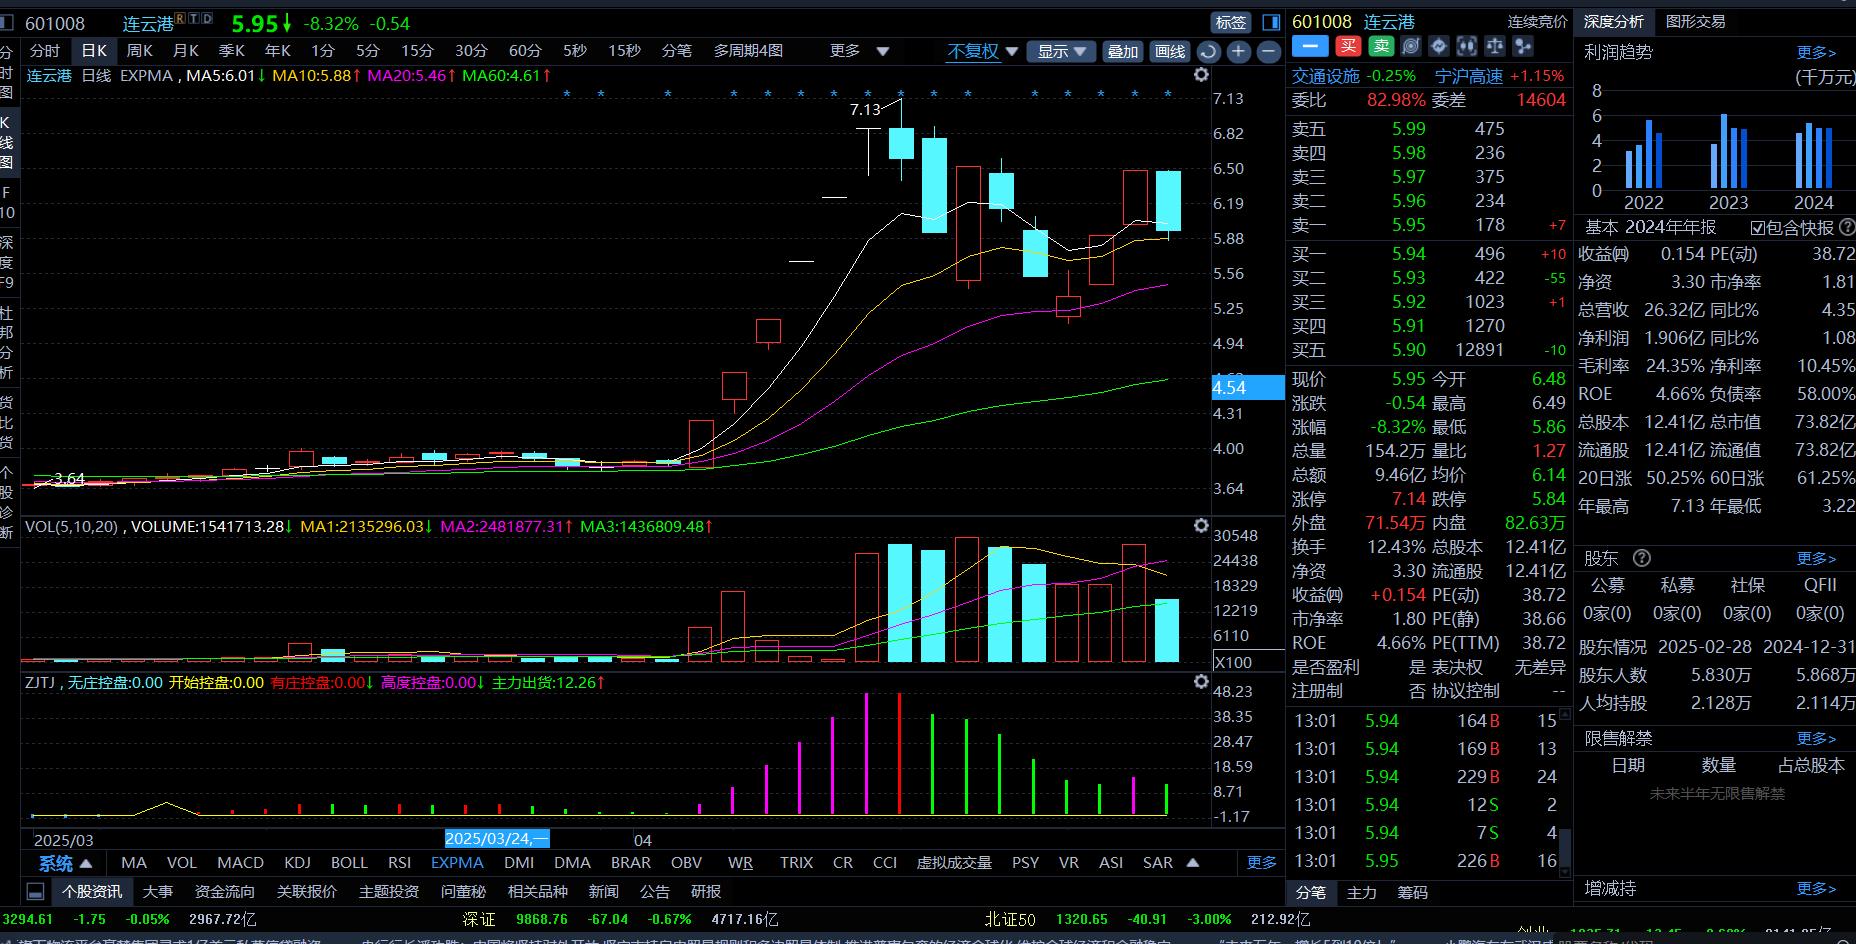
Task: Click the 画线 drawing button
Action: point(1169,52)
